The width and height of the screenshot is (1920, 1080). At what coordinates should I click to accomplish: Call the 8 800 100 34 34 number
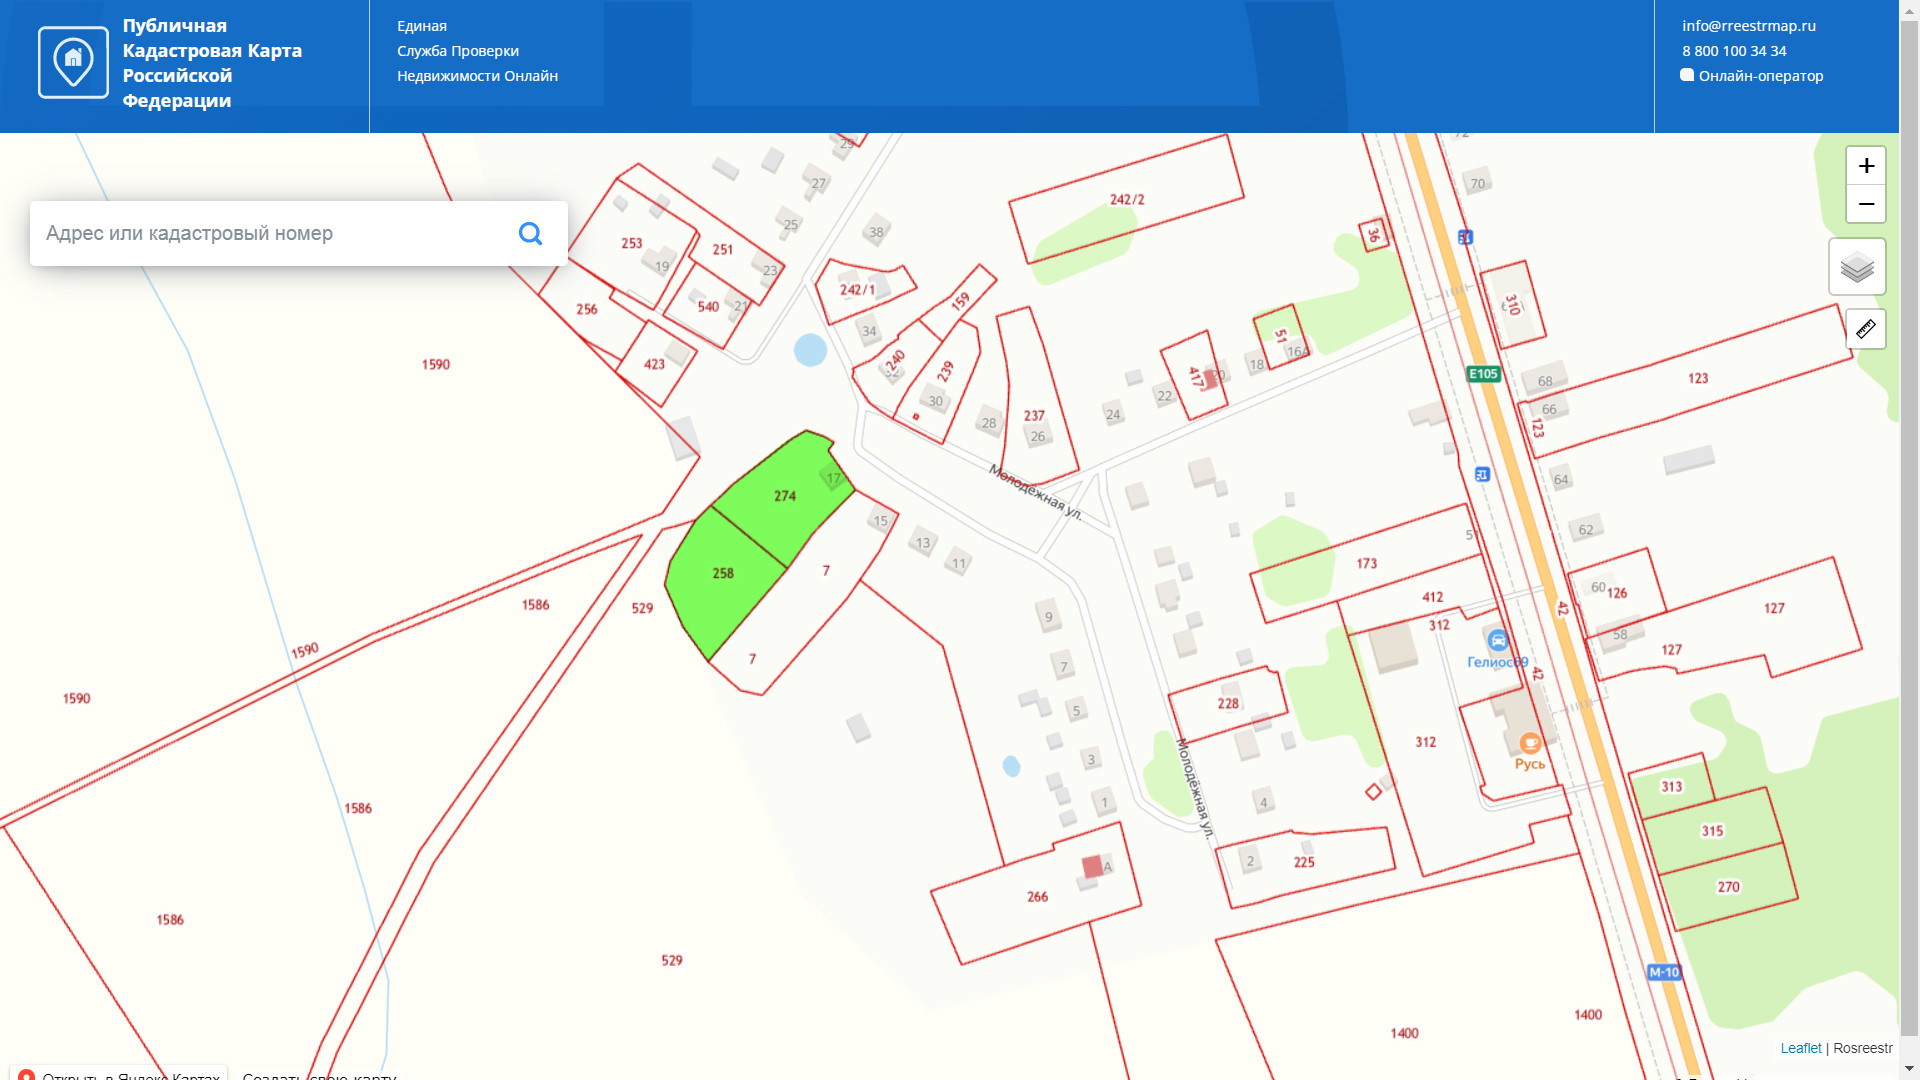pyautogui.click(x=1734, y=51)
